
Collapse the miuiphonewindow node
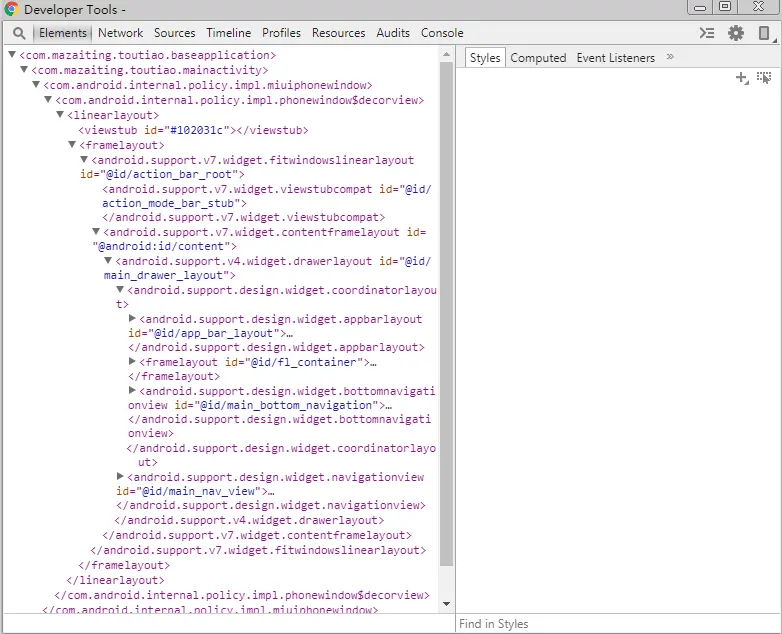click(x=36, y=84)
